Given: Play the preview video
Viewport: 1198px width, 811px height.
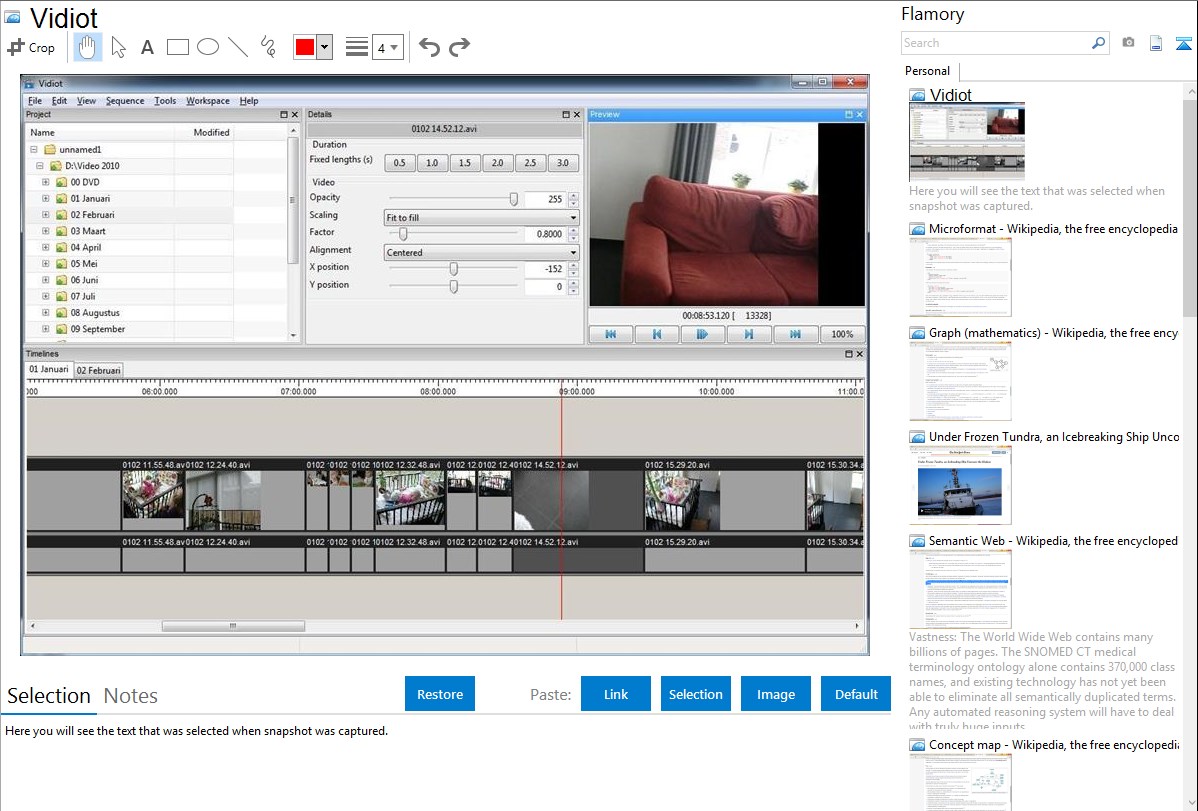Looking at the screenshot, I should click(x=702, y=334).
